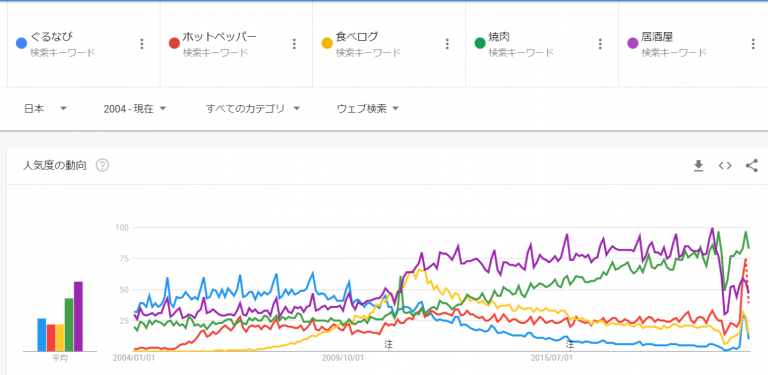This screenshot has height=375, width=768.
Task: Share the 人気度の動向 chart
Action: 752,166
